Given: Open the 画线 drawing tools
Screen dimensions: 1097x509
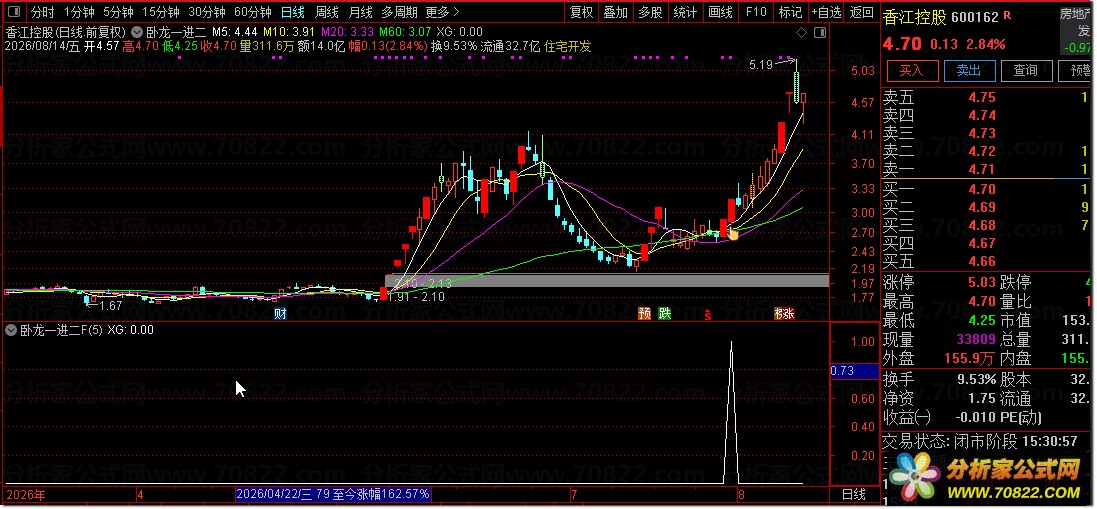Looking at the screenshot, I should [x=720, y=12].
